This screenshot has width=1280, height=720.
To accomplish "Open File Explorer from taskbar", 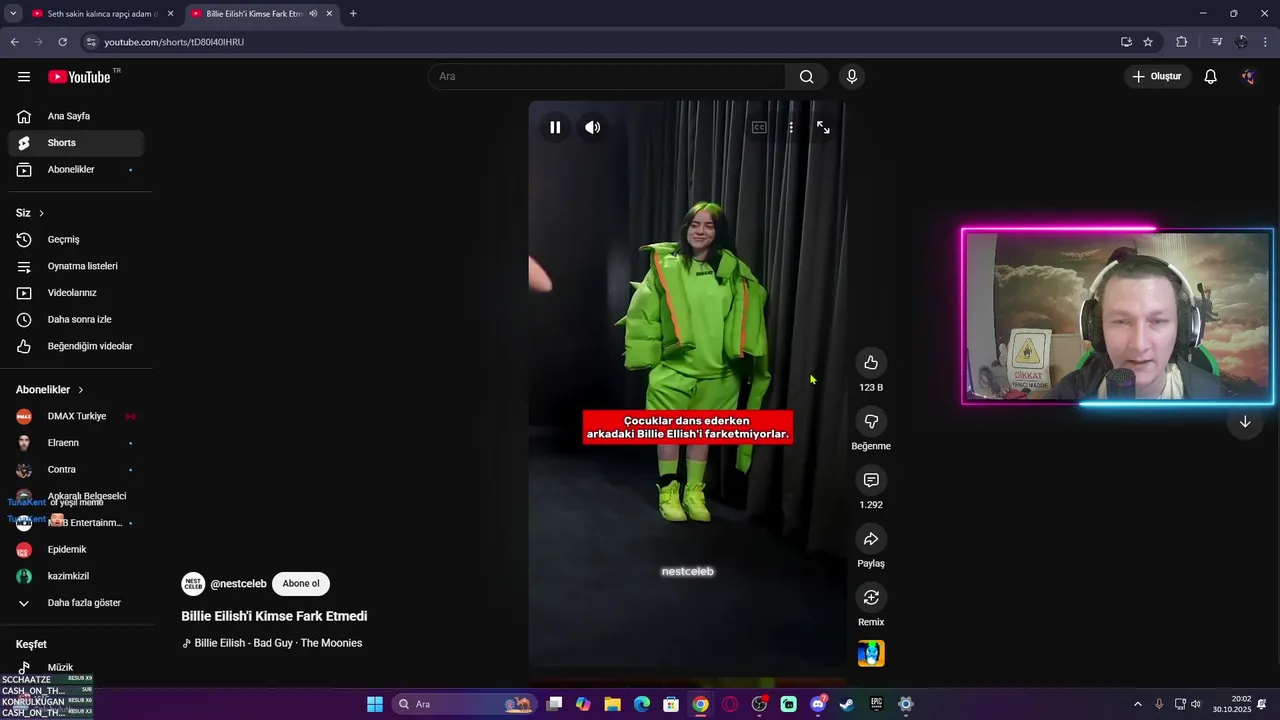I will [x=612, y=704].
